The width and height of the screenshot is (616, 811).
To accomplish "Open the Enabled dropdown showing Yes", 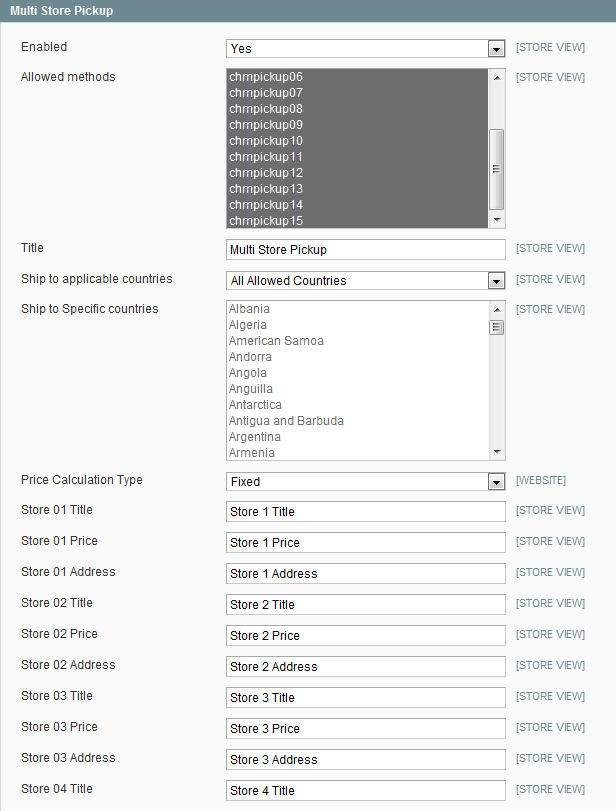I will (x=366, y=49).
